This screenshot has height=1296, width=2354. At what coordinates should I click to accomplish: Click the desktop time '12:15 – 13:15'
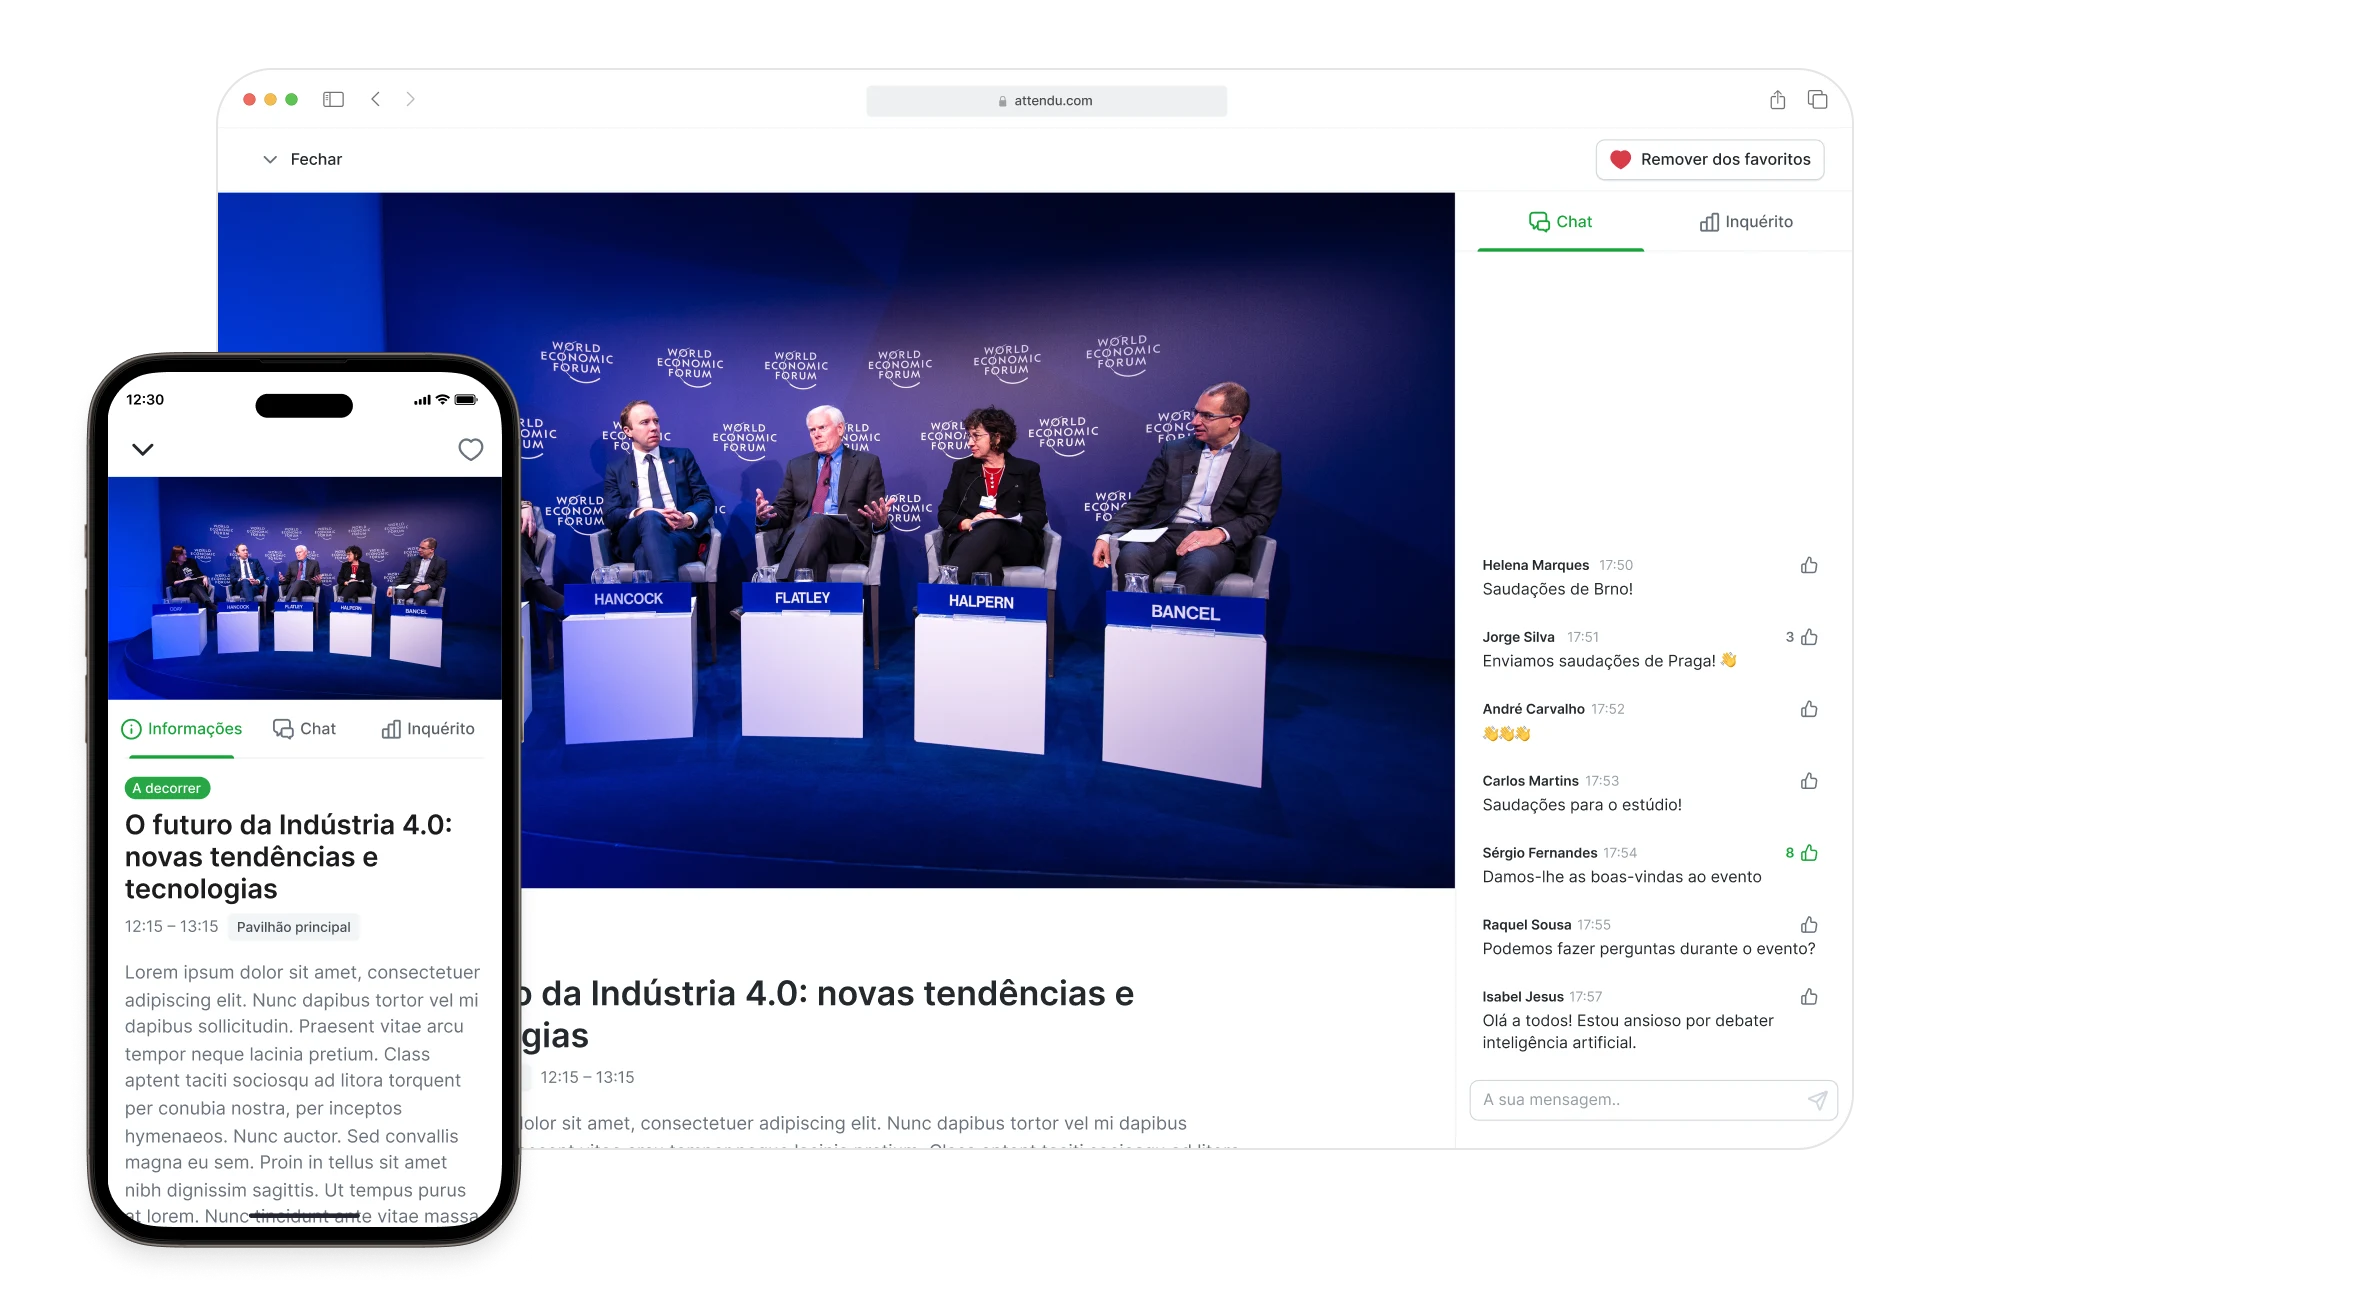click(x=587, y=1077)
